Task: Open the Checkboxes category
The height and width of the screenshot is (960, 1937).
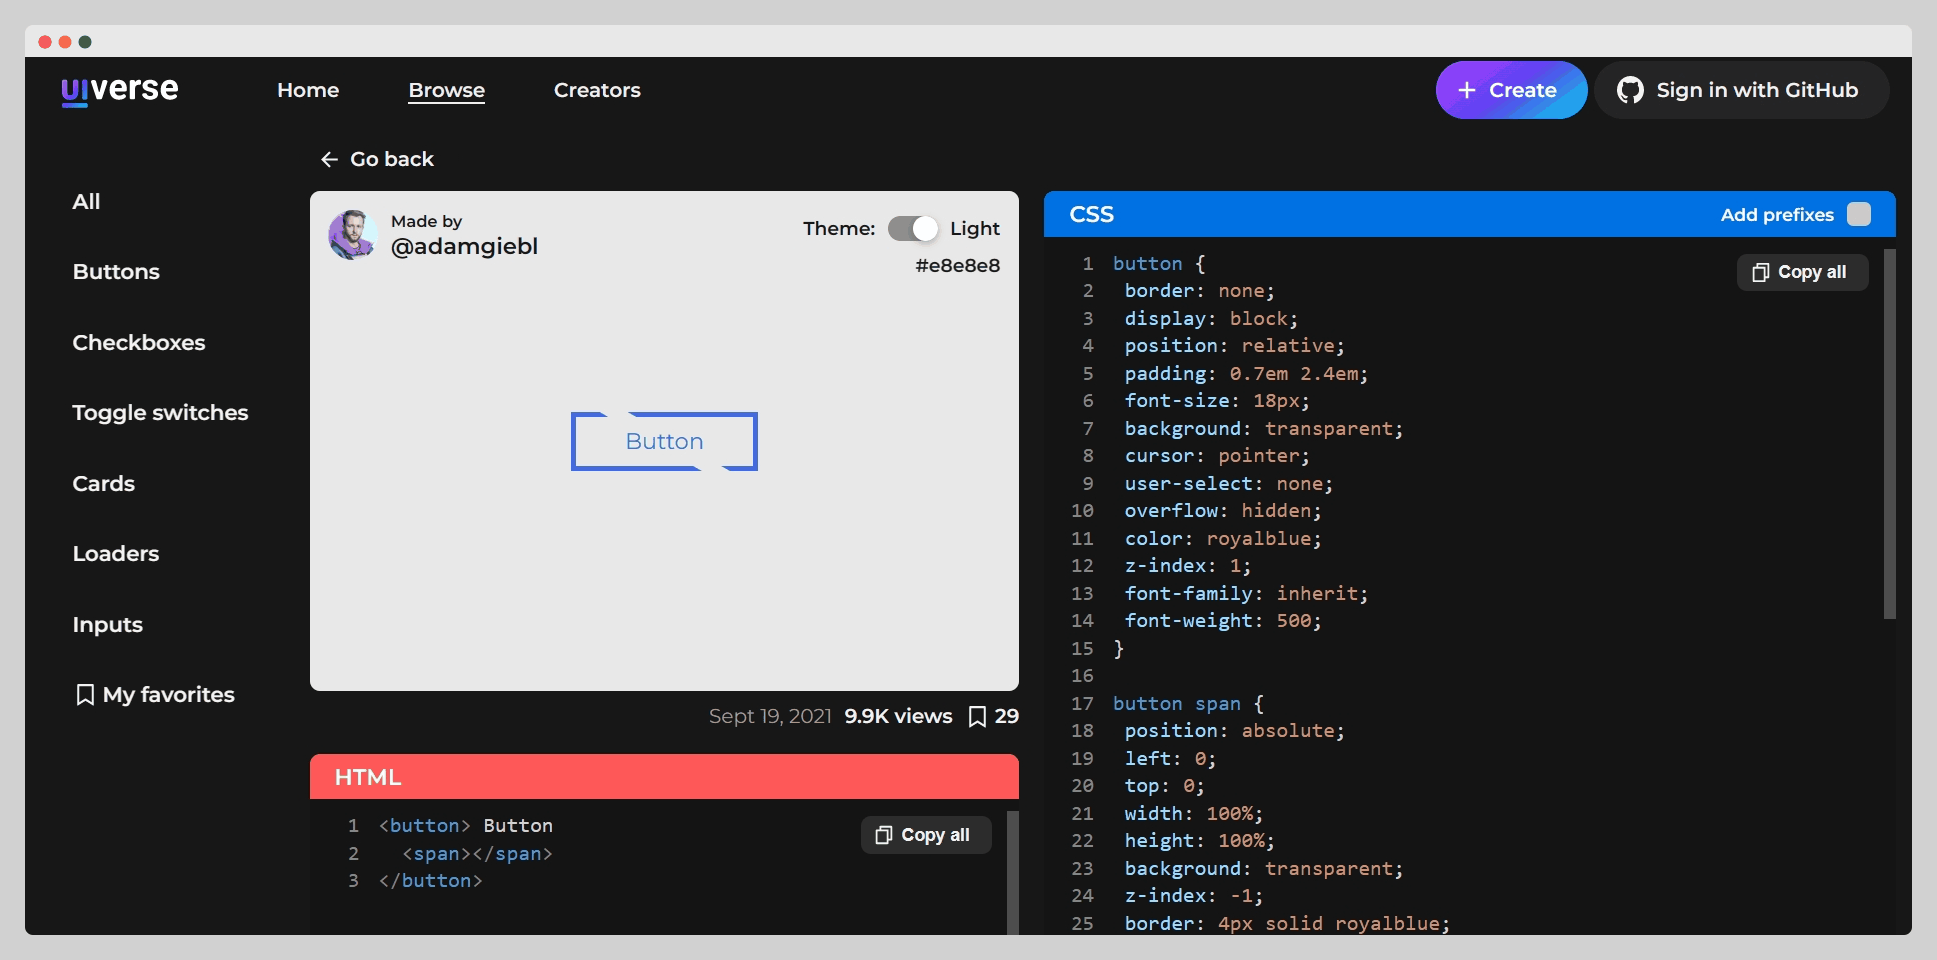Action: (139, 343)
